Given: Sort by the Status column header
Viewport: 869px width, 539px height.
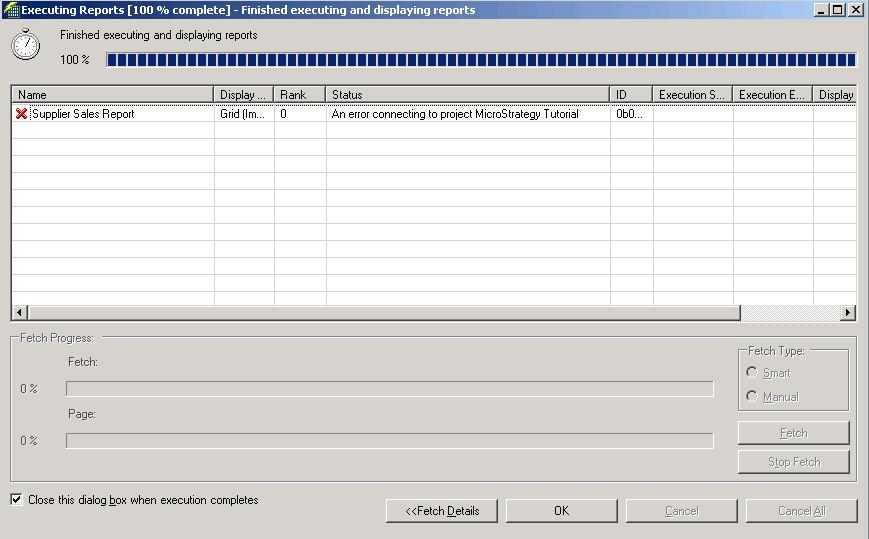Looking at the screenshot, I should tap(467, 95).
